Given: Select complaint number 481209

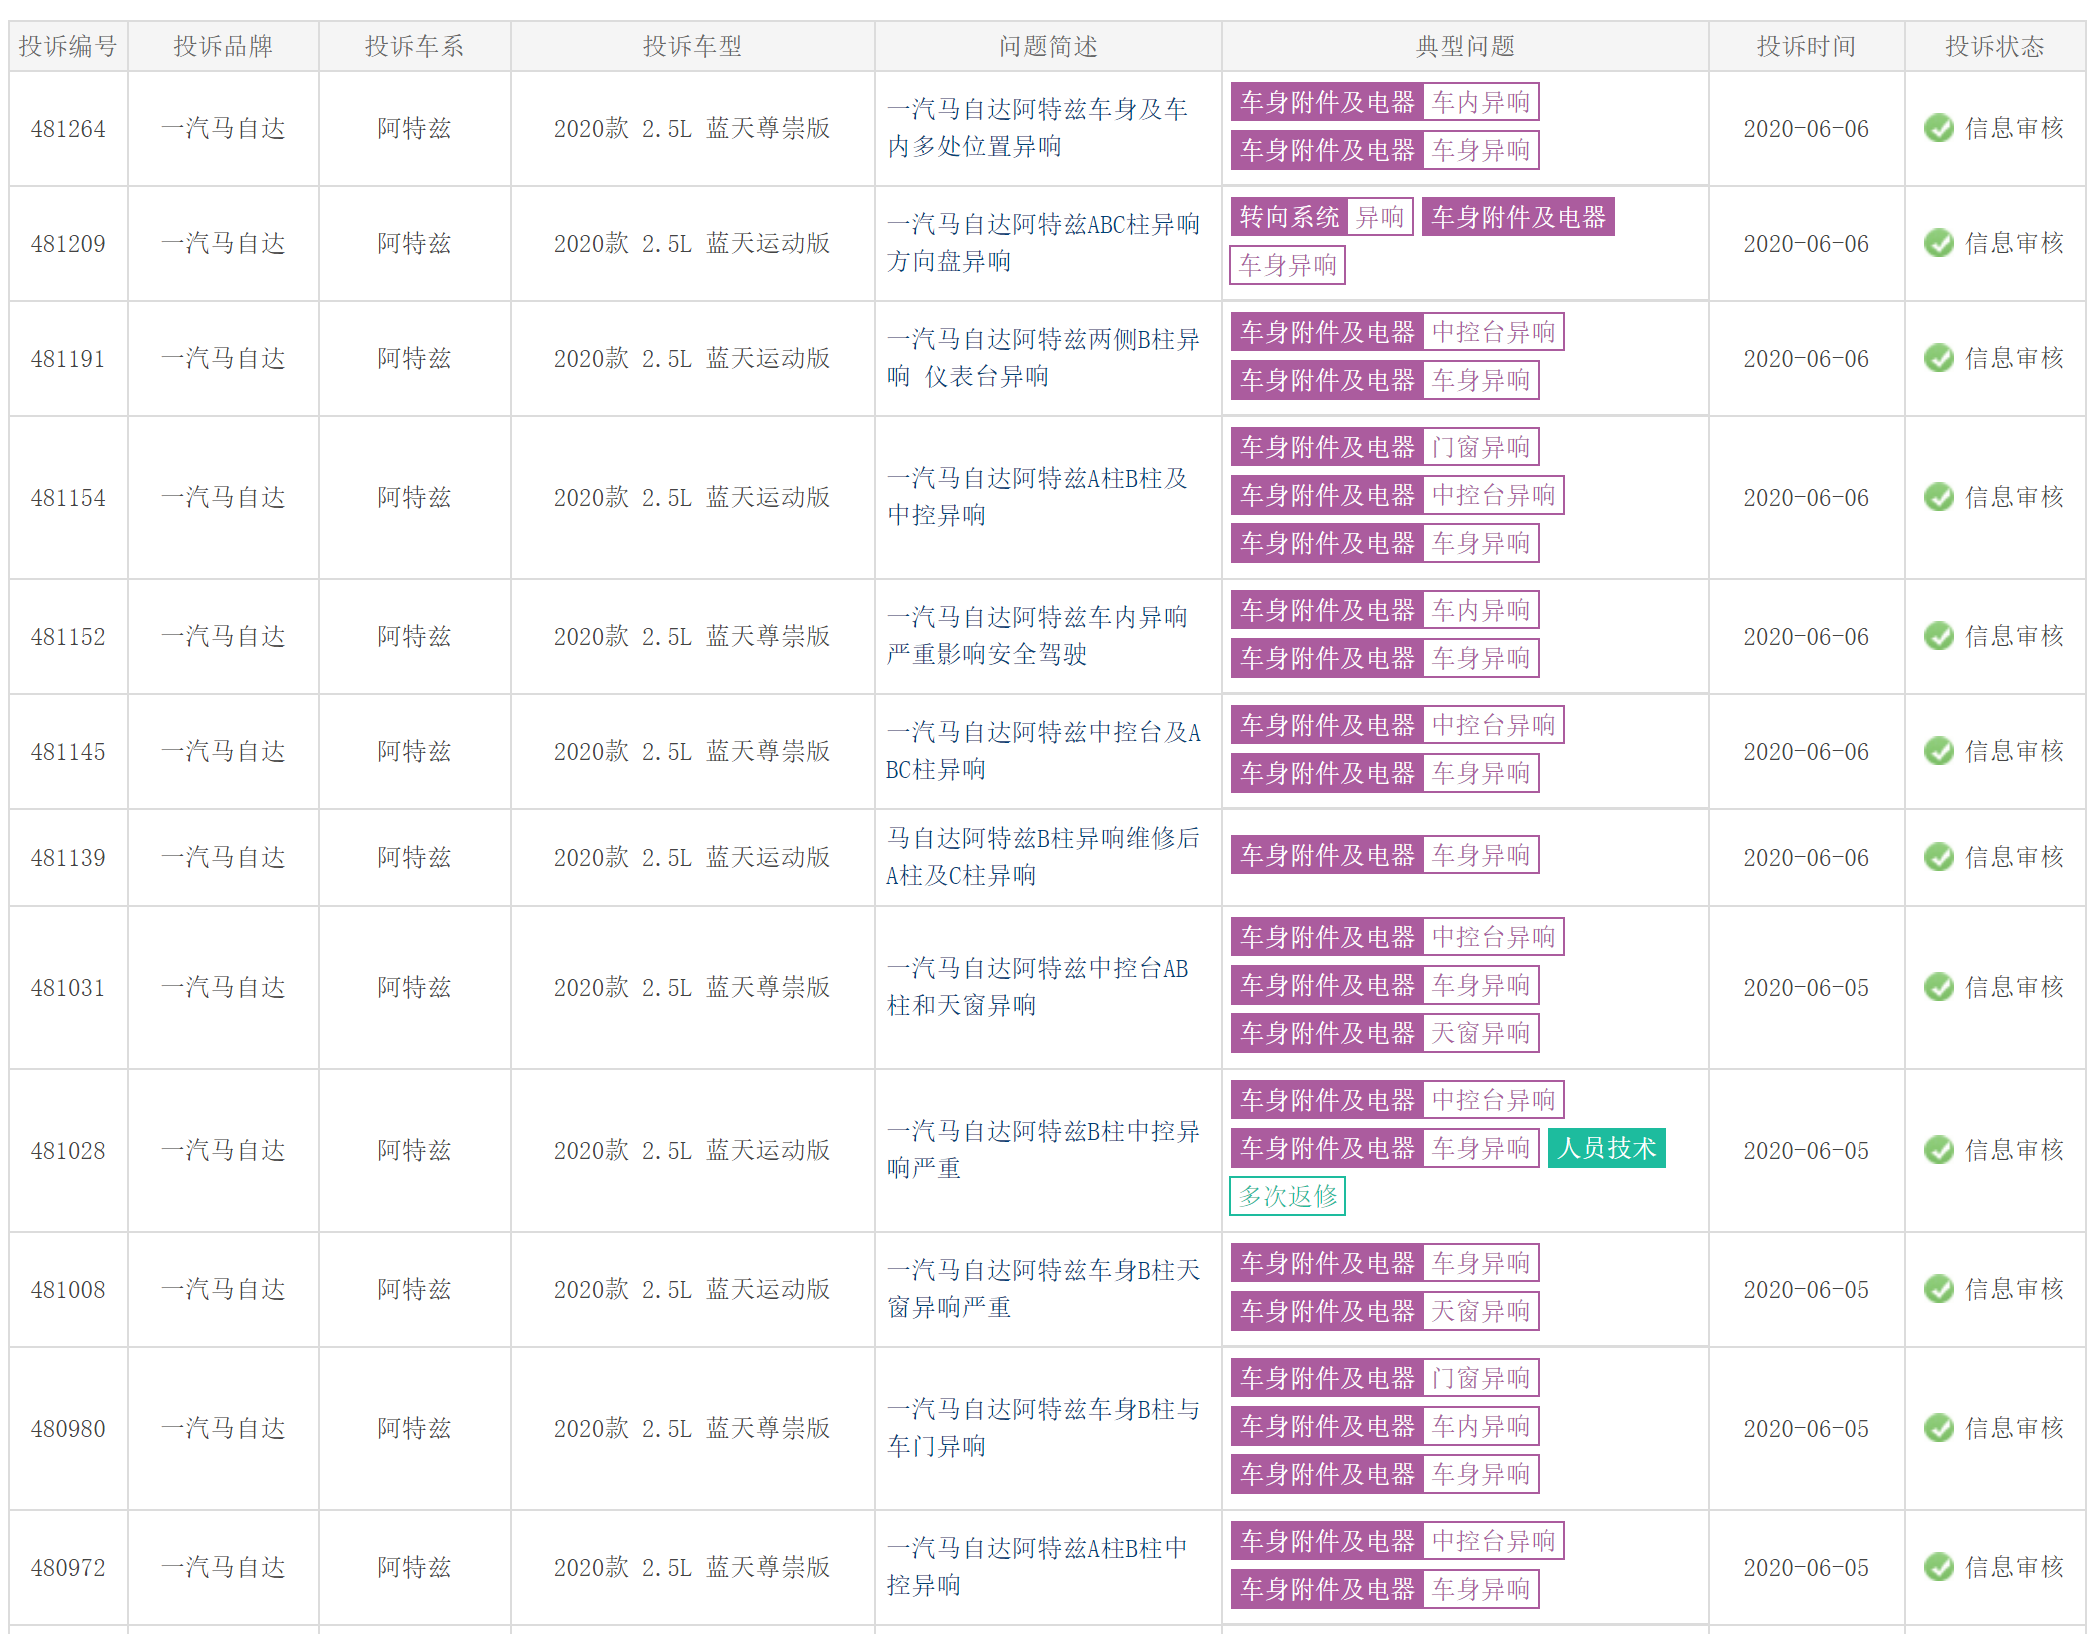Looking at the screenshot, I should tap(68, 244).
